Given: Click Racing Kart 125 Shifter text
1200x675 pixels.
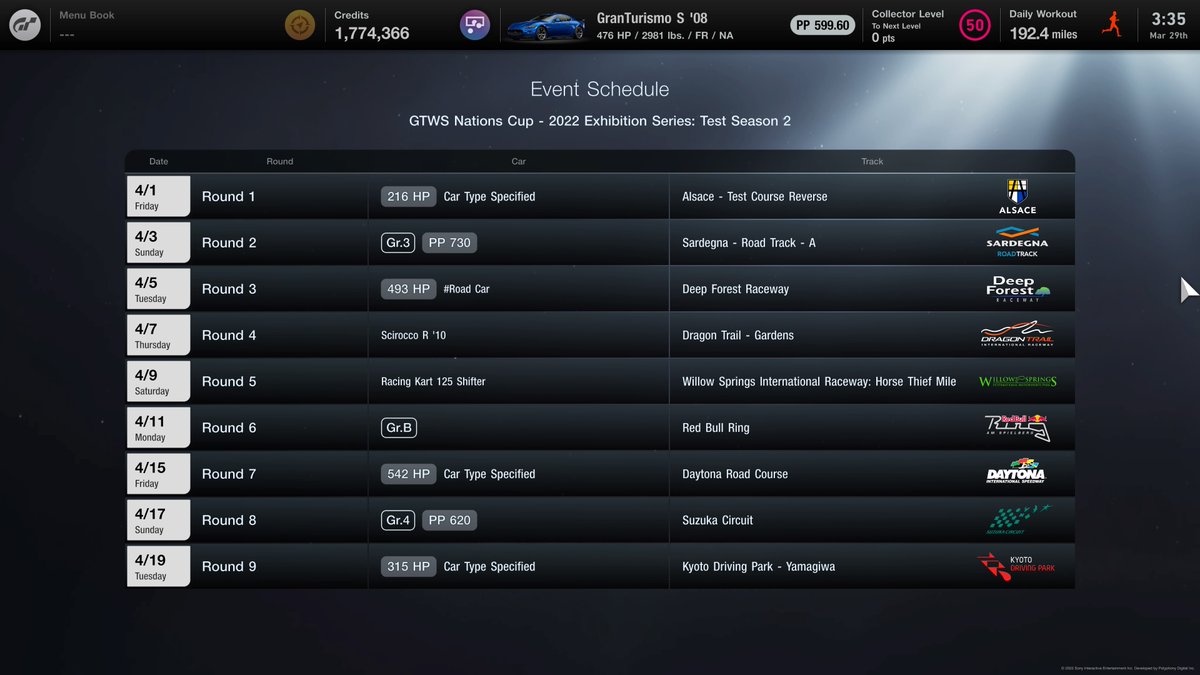Looking at the screenshot, I should tap(433, 382).
